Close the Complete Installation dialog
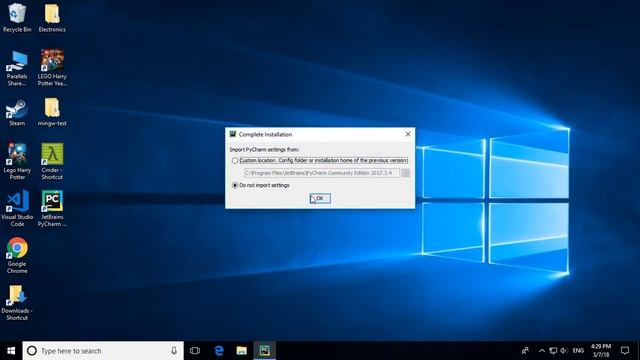640x360 pixels. click(408, 134)
